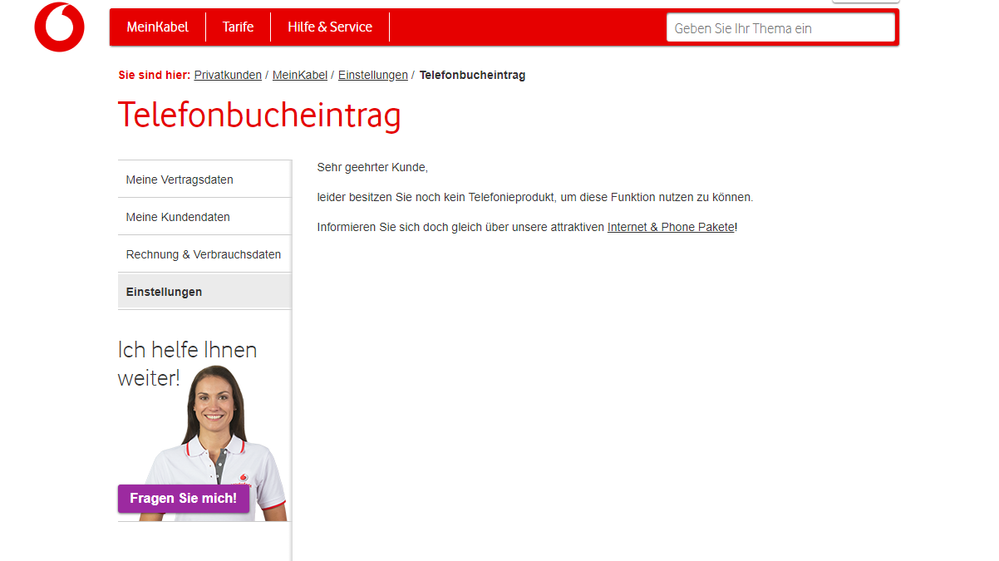This screenshot has width=999, height=561.
Task: Go to MeinKabel breadcrumb link
Action: click(x=299, y=75)
